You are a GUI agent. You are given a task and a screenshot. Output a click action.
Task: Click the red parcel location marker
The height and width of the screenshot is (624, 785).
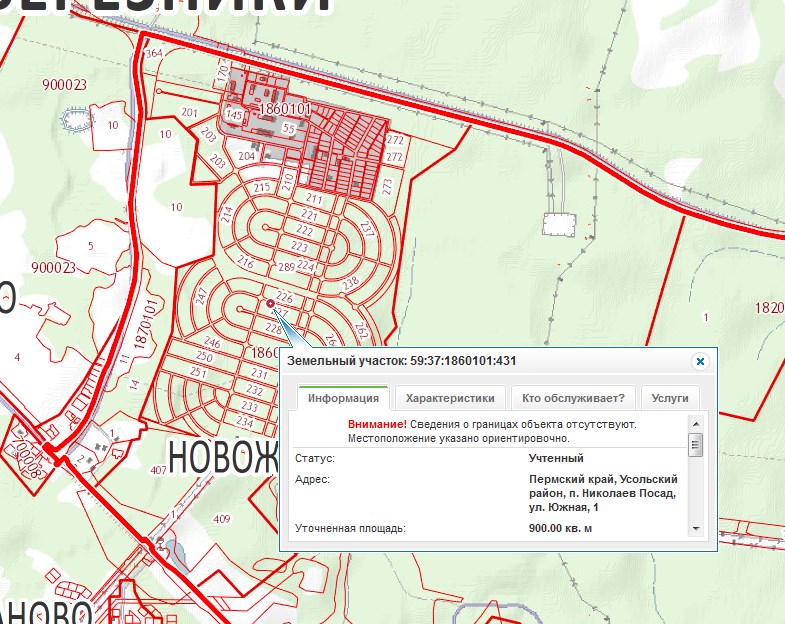pos(270,302)
